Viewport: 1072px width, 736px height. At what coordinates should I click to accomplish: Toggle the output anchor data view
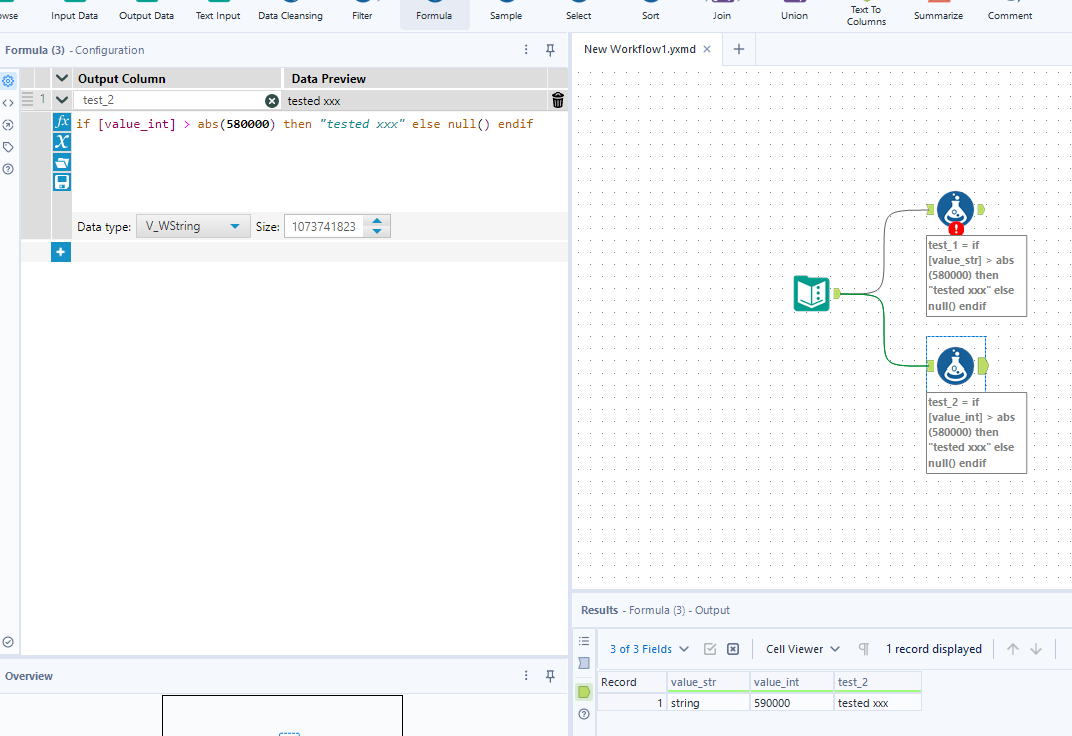584,692
